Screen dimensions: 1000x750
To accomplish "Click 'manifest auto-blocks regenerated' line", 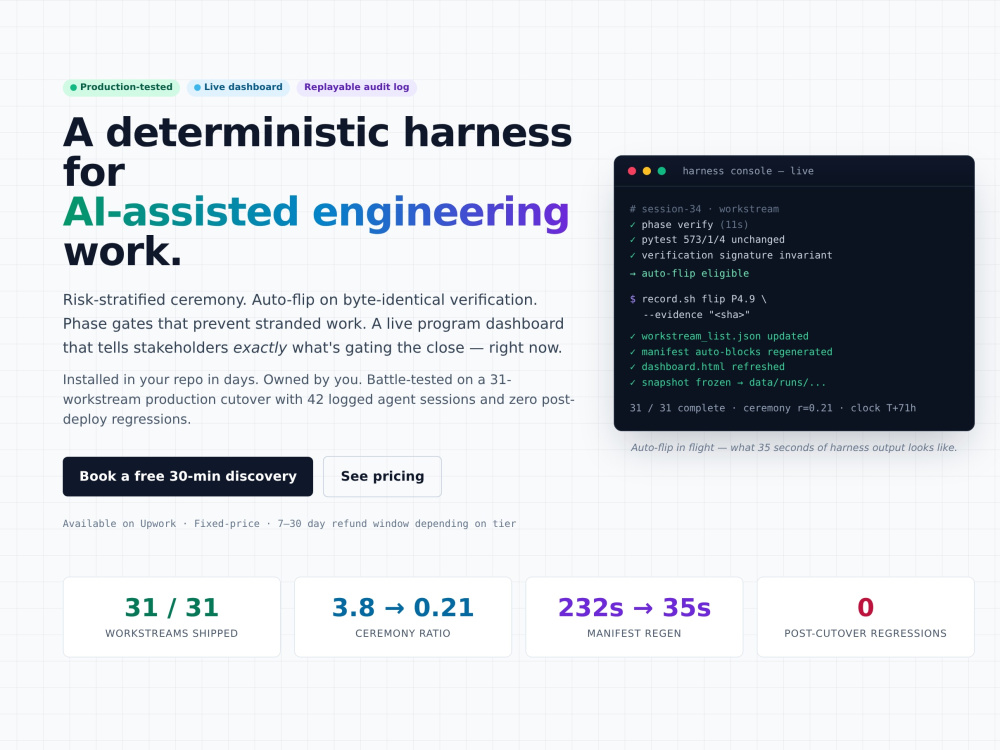I will coord(731,351).
